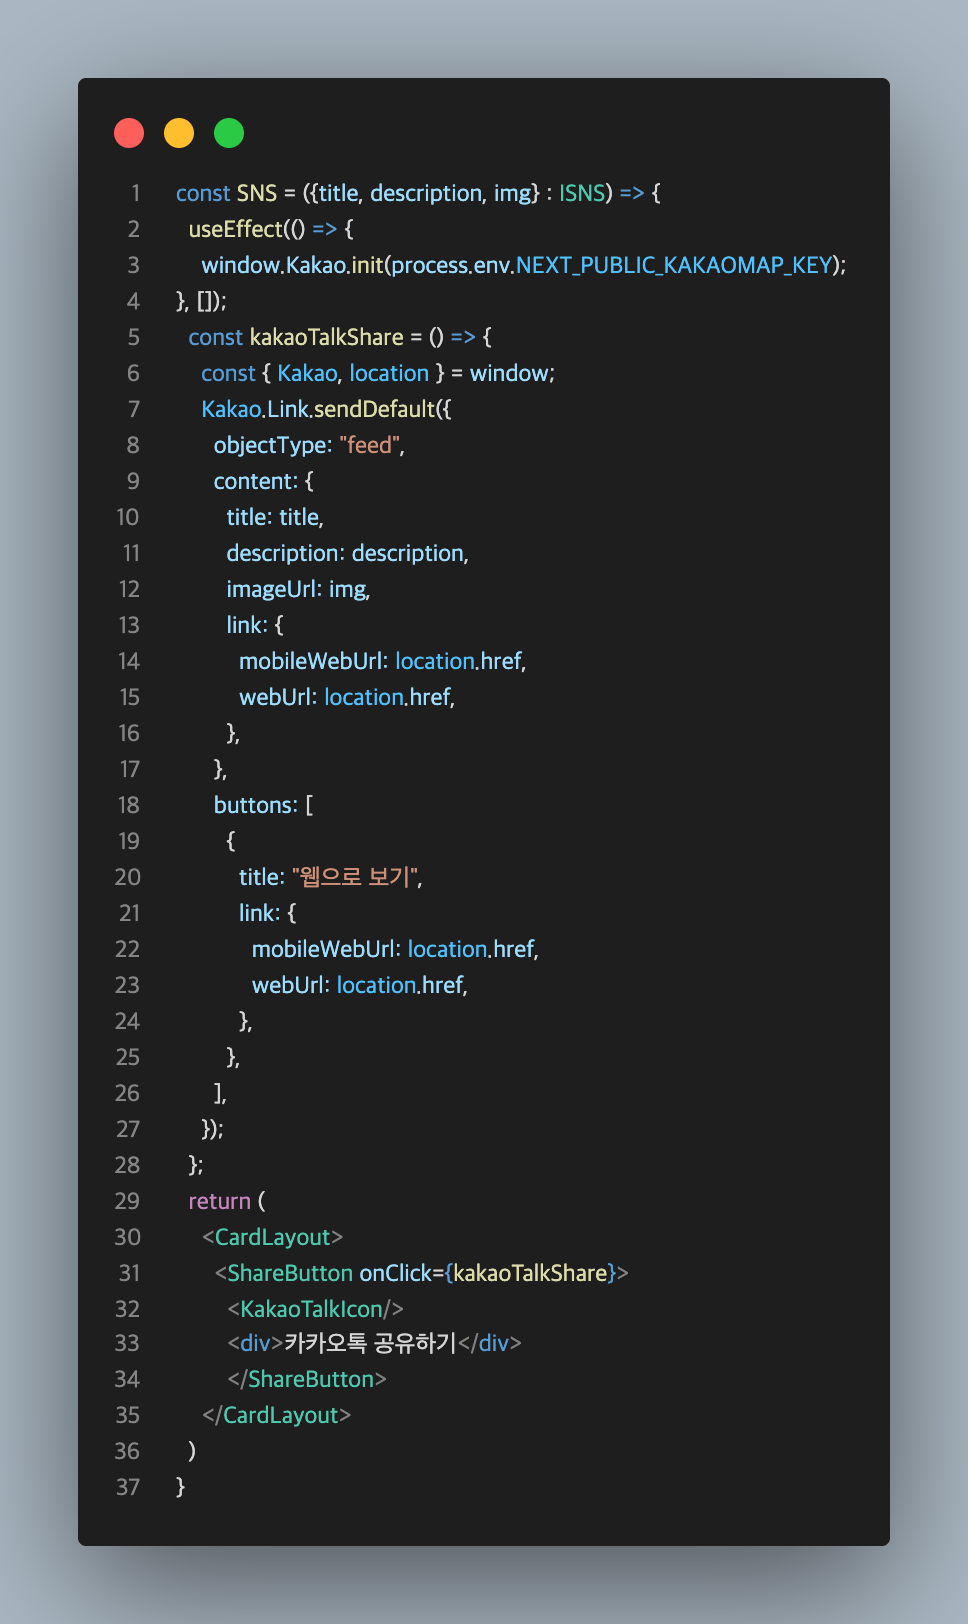Click the red close dot
The height and width of the screenshot is (1624, 968).
click(x=129, y=133)
